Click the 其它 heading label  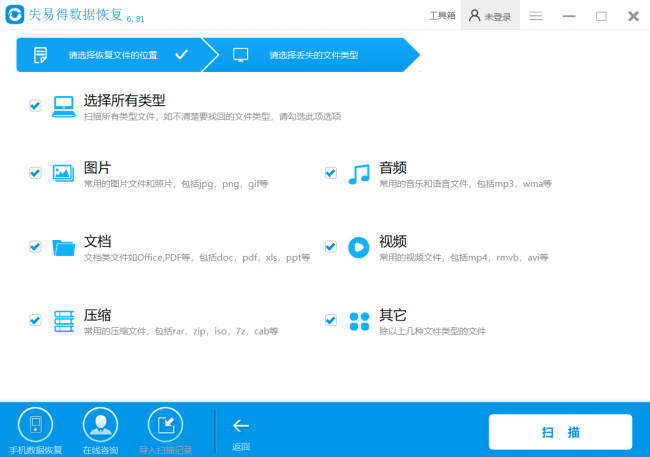pyautogui.click(x=393, y=315)
